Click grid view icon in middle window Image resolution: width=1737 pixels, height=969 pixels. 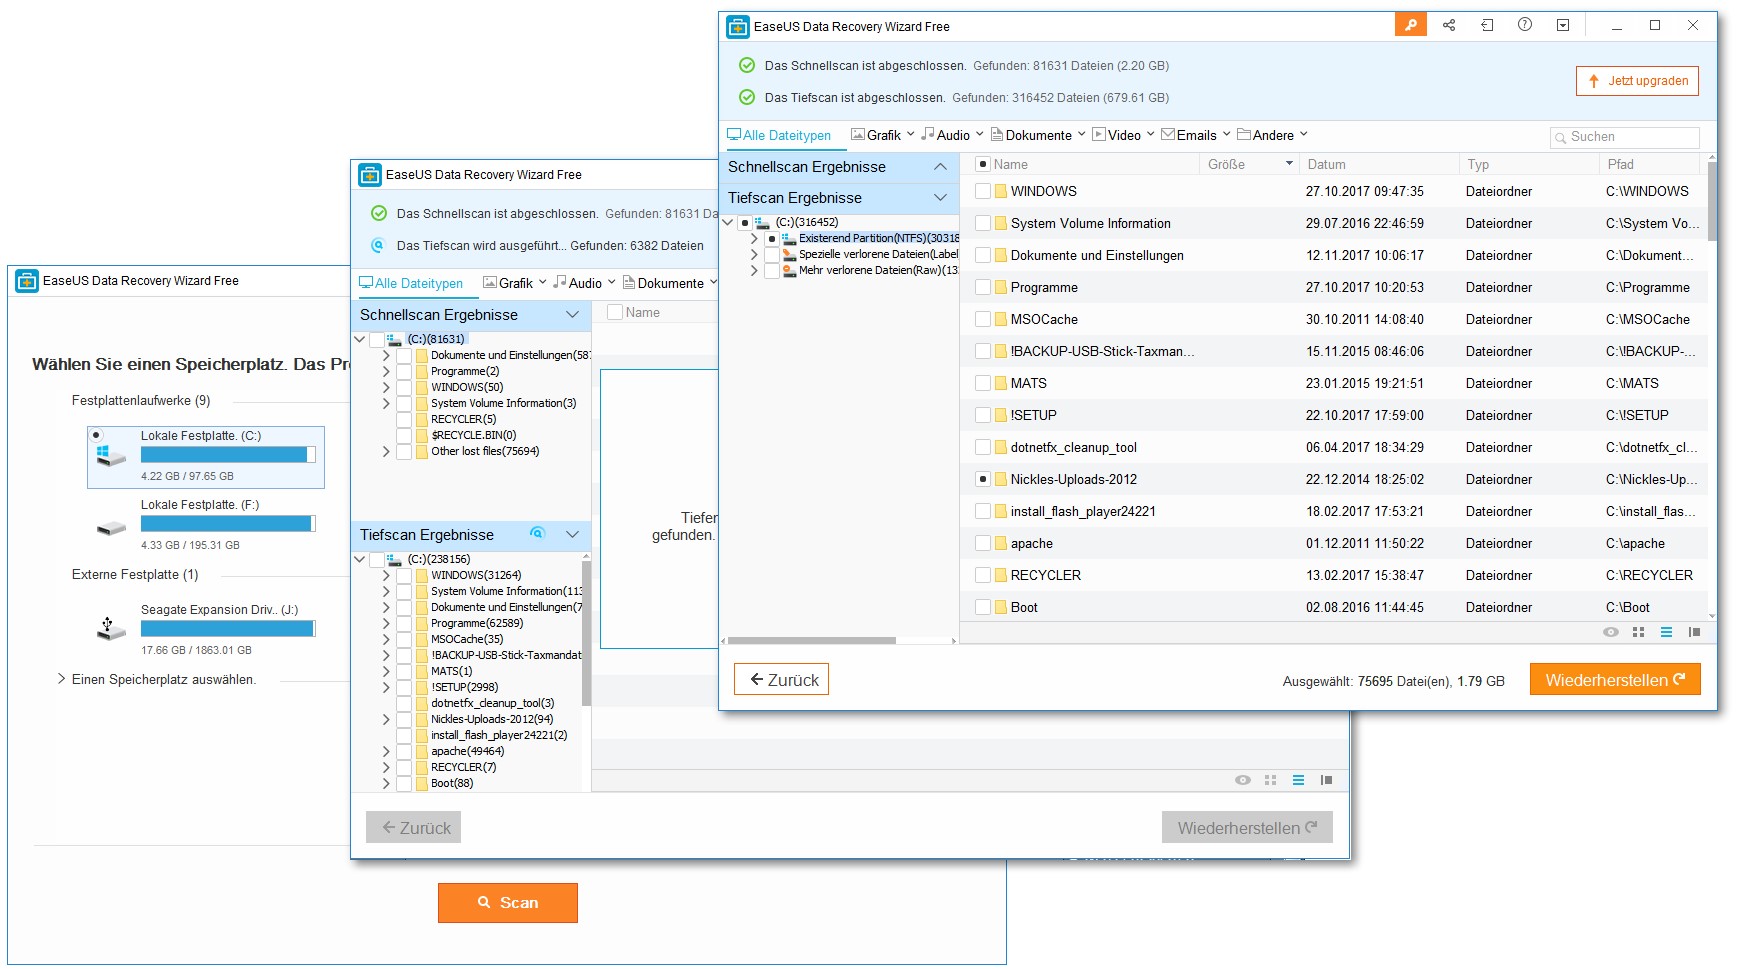tap(1270, 780)
